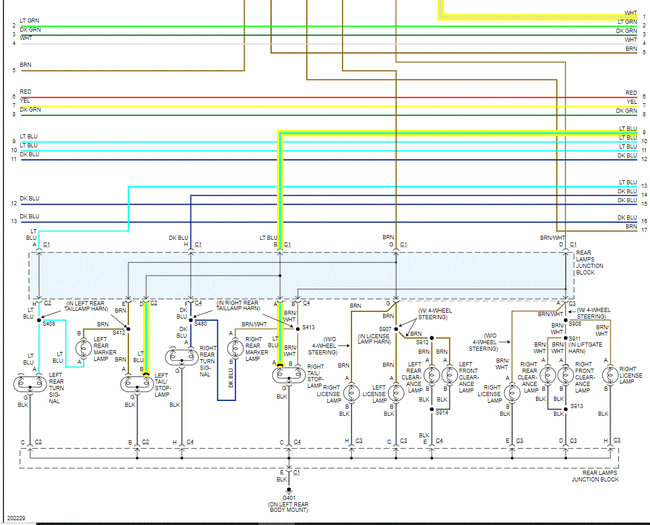Screen dimensions: 650x525
Task: Click the right rear clearance lamp symbol
Action: [x=548, y=375]
